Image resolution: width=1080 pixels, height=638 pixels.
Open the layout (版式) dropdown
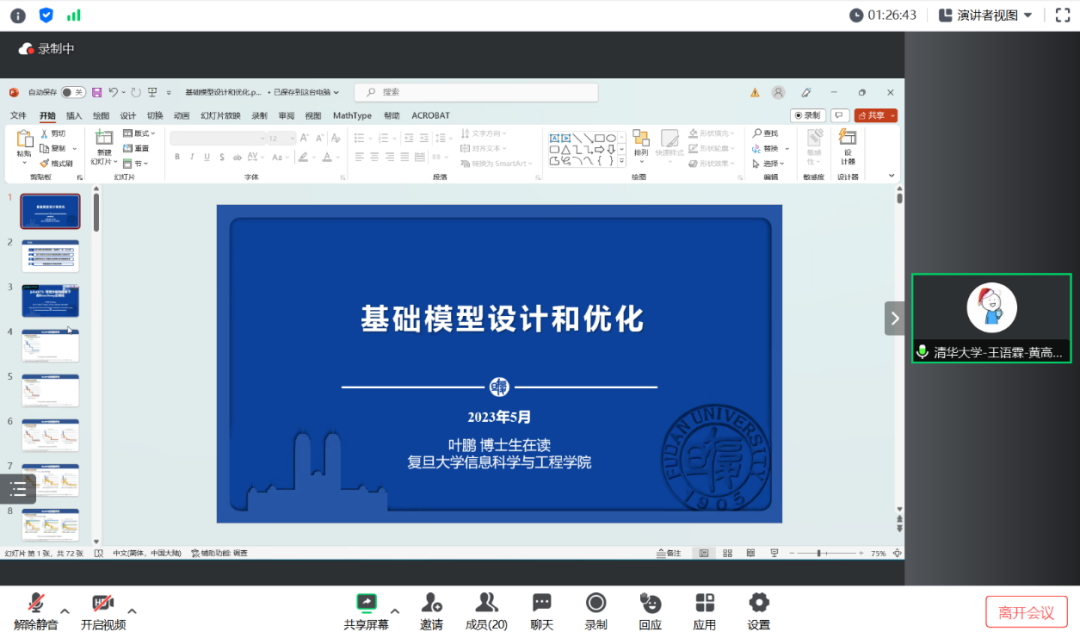pos(139,134)
